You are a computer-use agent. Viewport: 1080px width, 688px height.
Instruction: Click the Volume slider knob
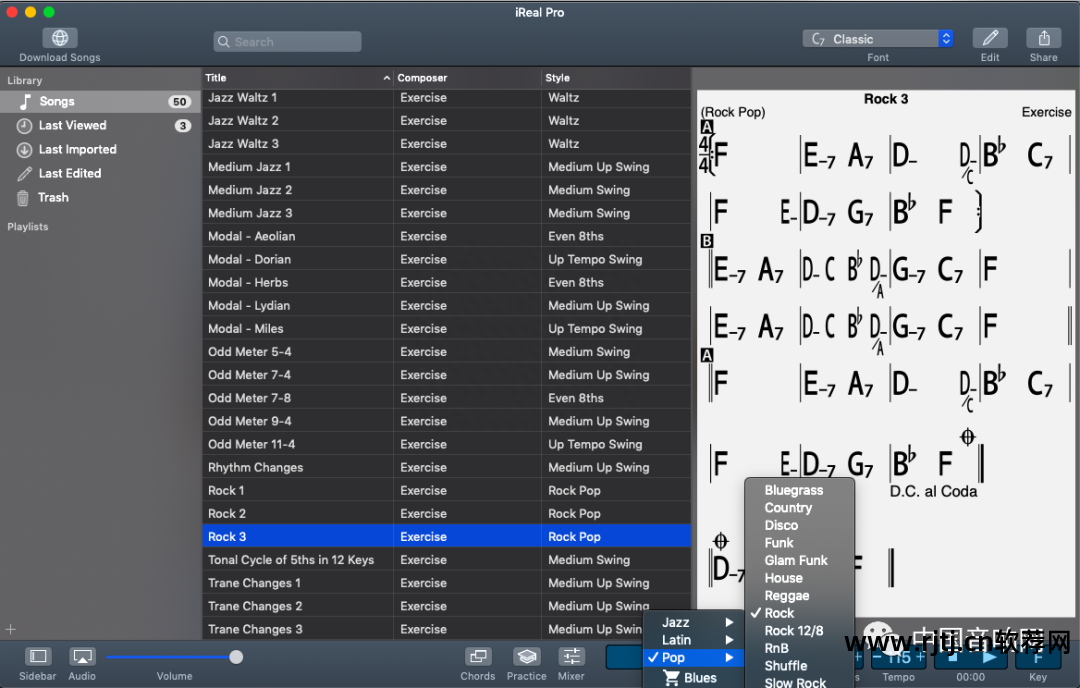tap(236, 657)
